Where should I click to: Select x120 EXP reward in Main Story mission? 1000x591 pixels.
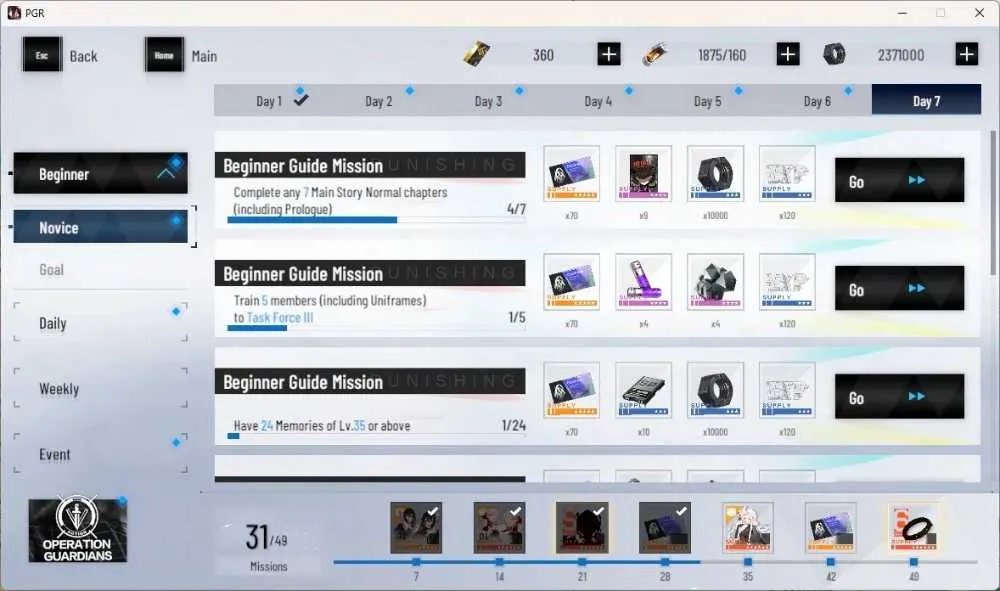tap(787, 173)
